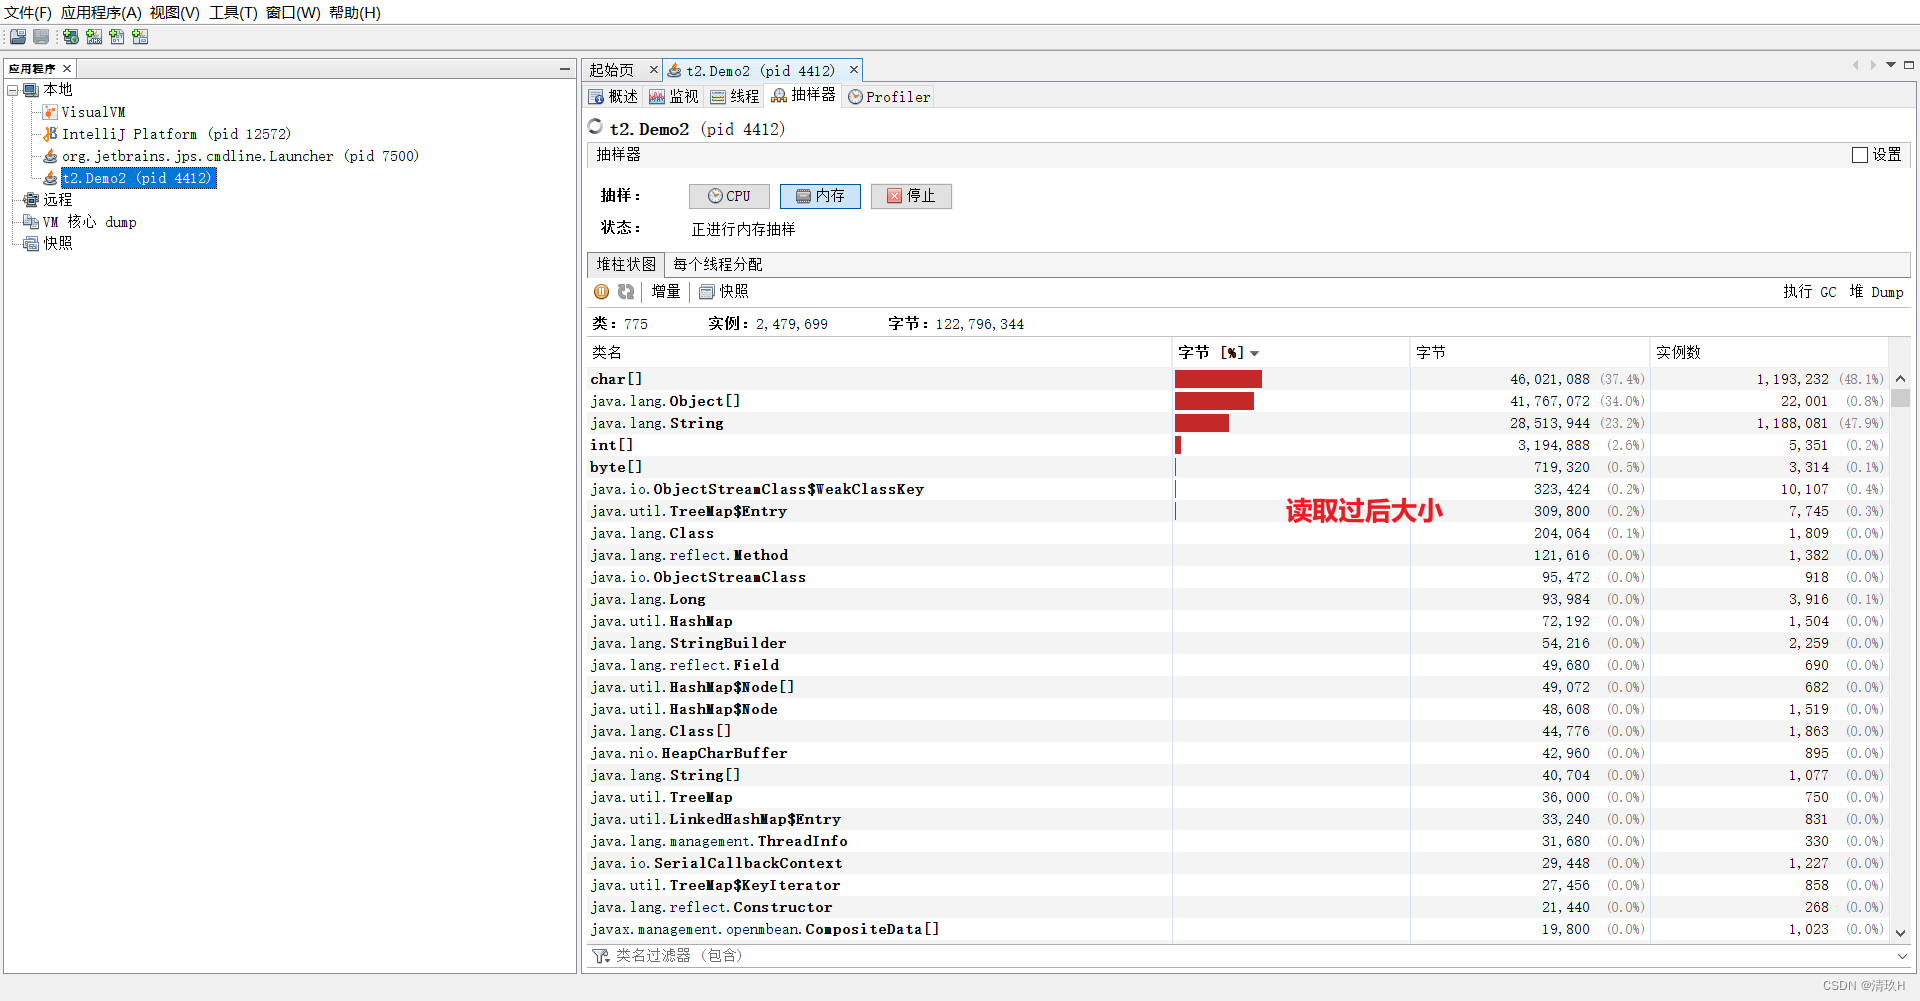The height and width of the screenshot is (1001, 1920).
Task: Click the Java cup icon of jps Launcher
Action: (50, 156)
